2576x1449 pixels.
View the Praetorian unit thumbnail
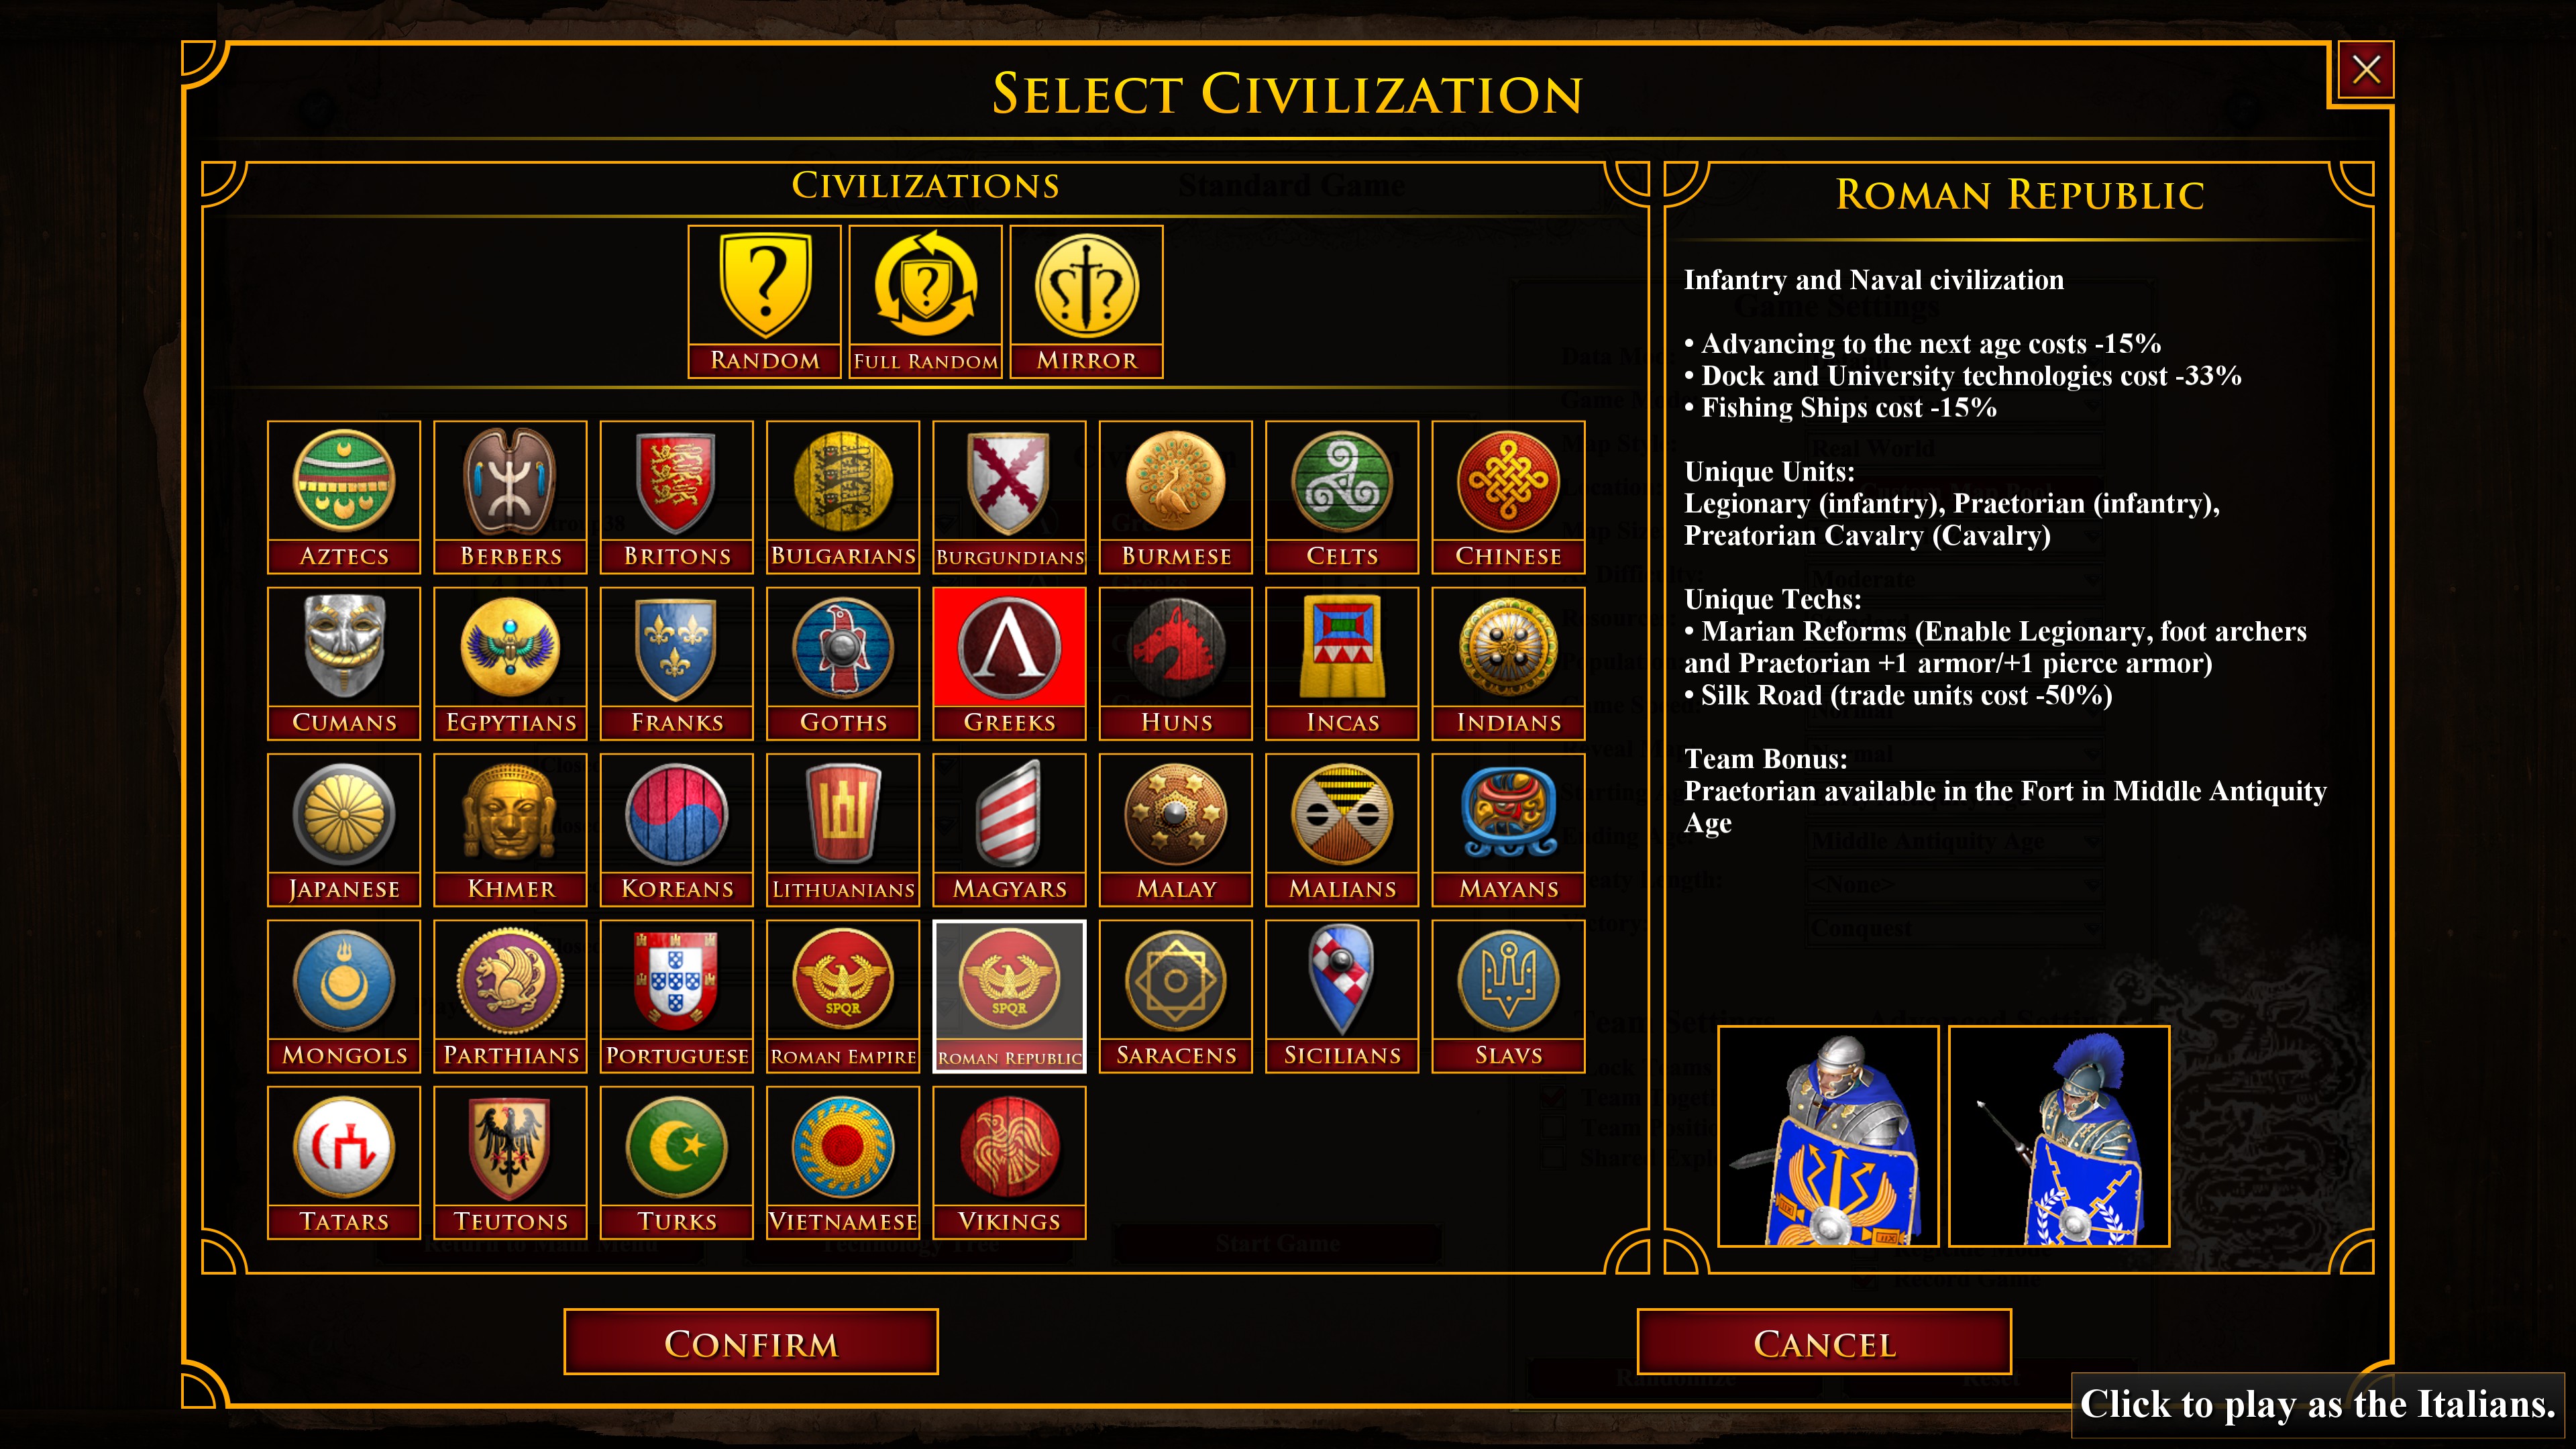2059,1136
